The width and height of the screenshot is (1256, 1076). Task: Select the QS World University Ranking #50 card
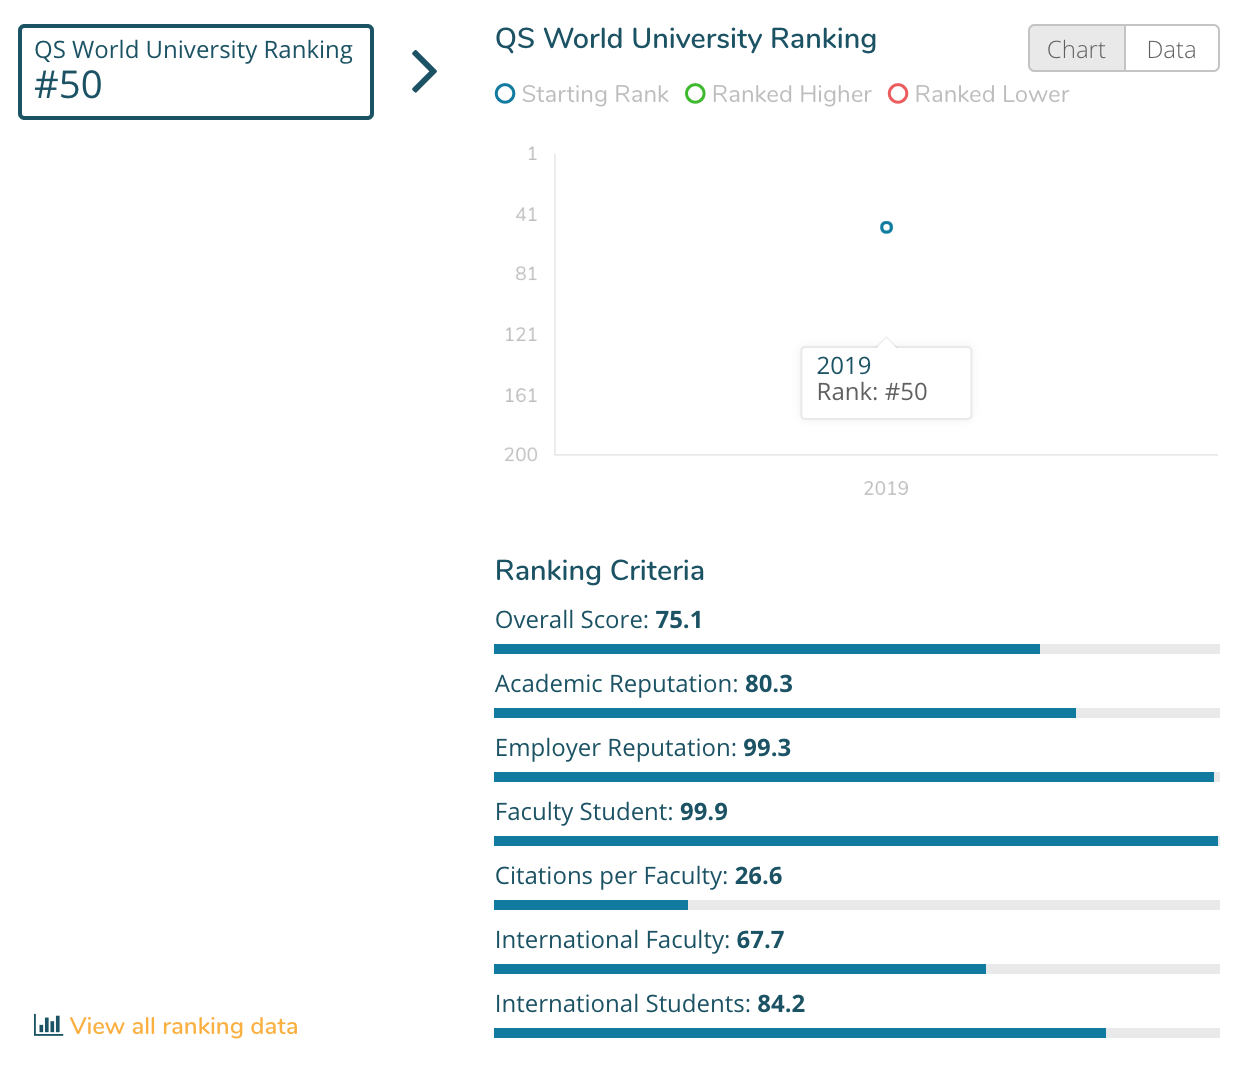click(196, 72)
